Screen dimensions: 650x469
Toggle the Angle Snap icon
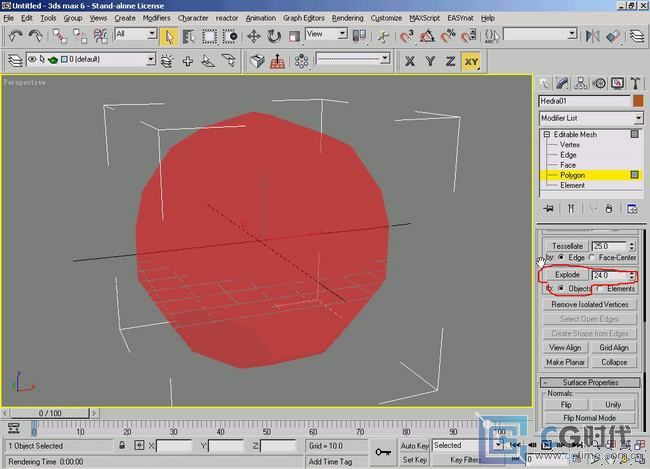click(x=427, y=36)
